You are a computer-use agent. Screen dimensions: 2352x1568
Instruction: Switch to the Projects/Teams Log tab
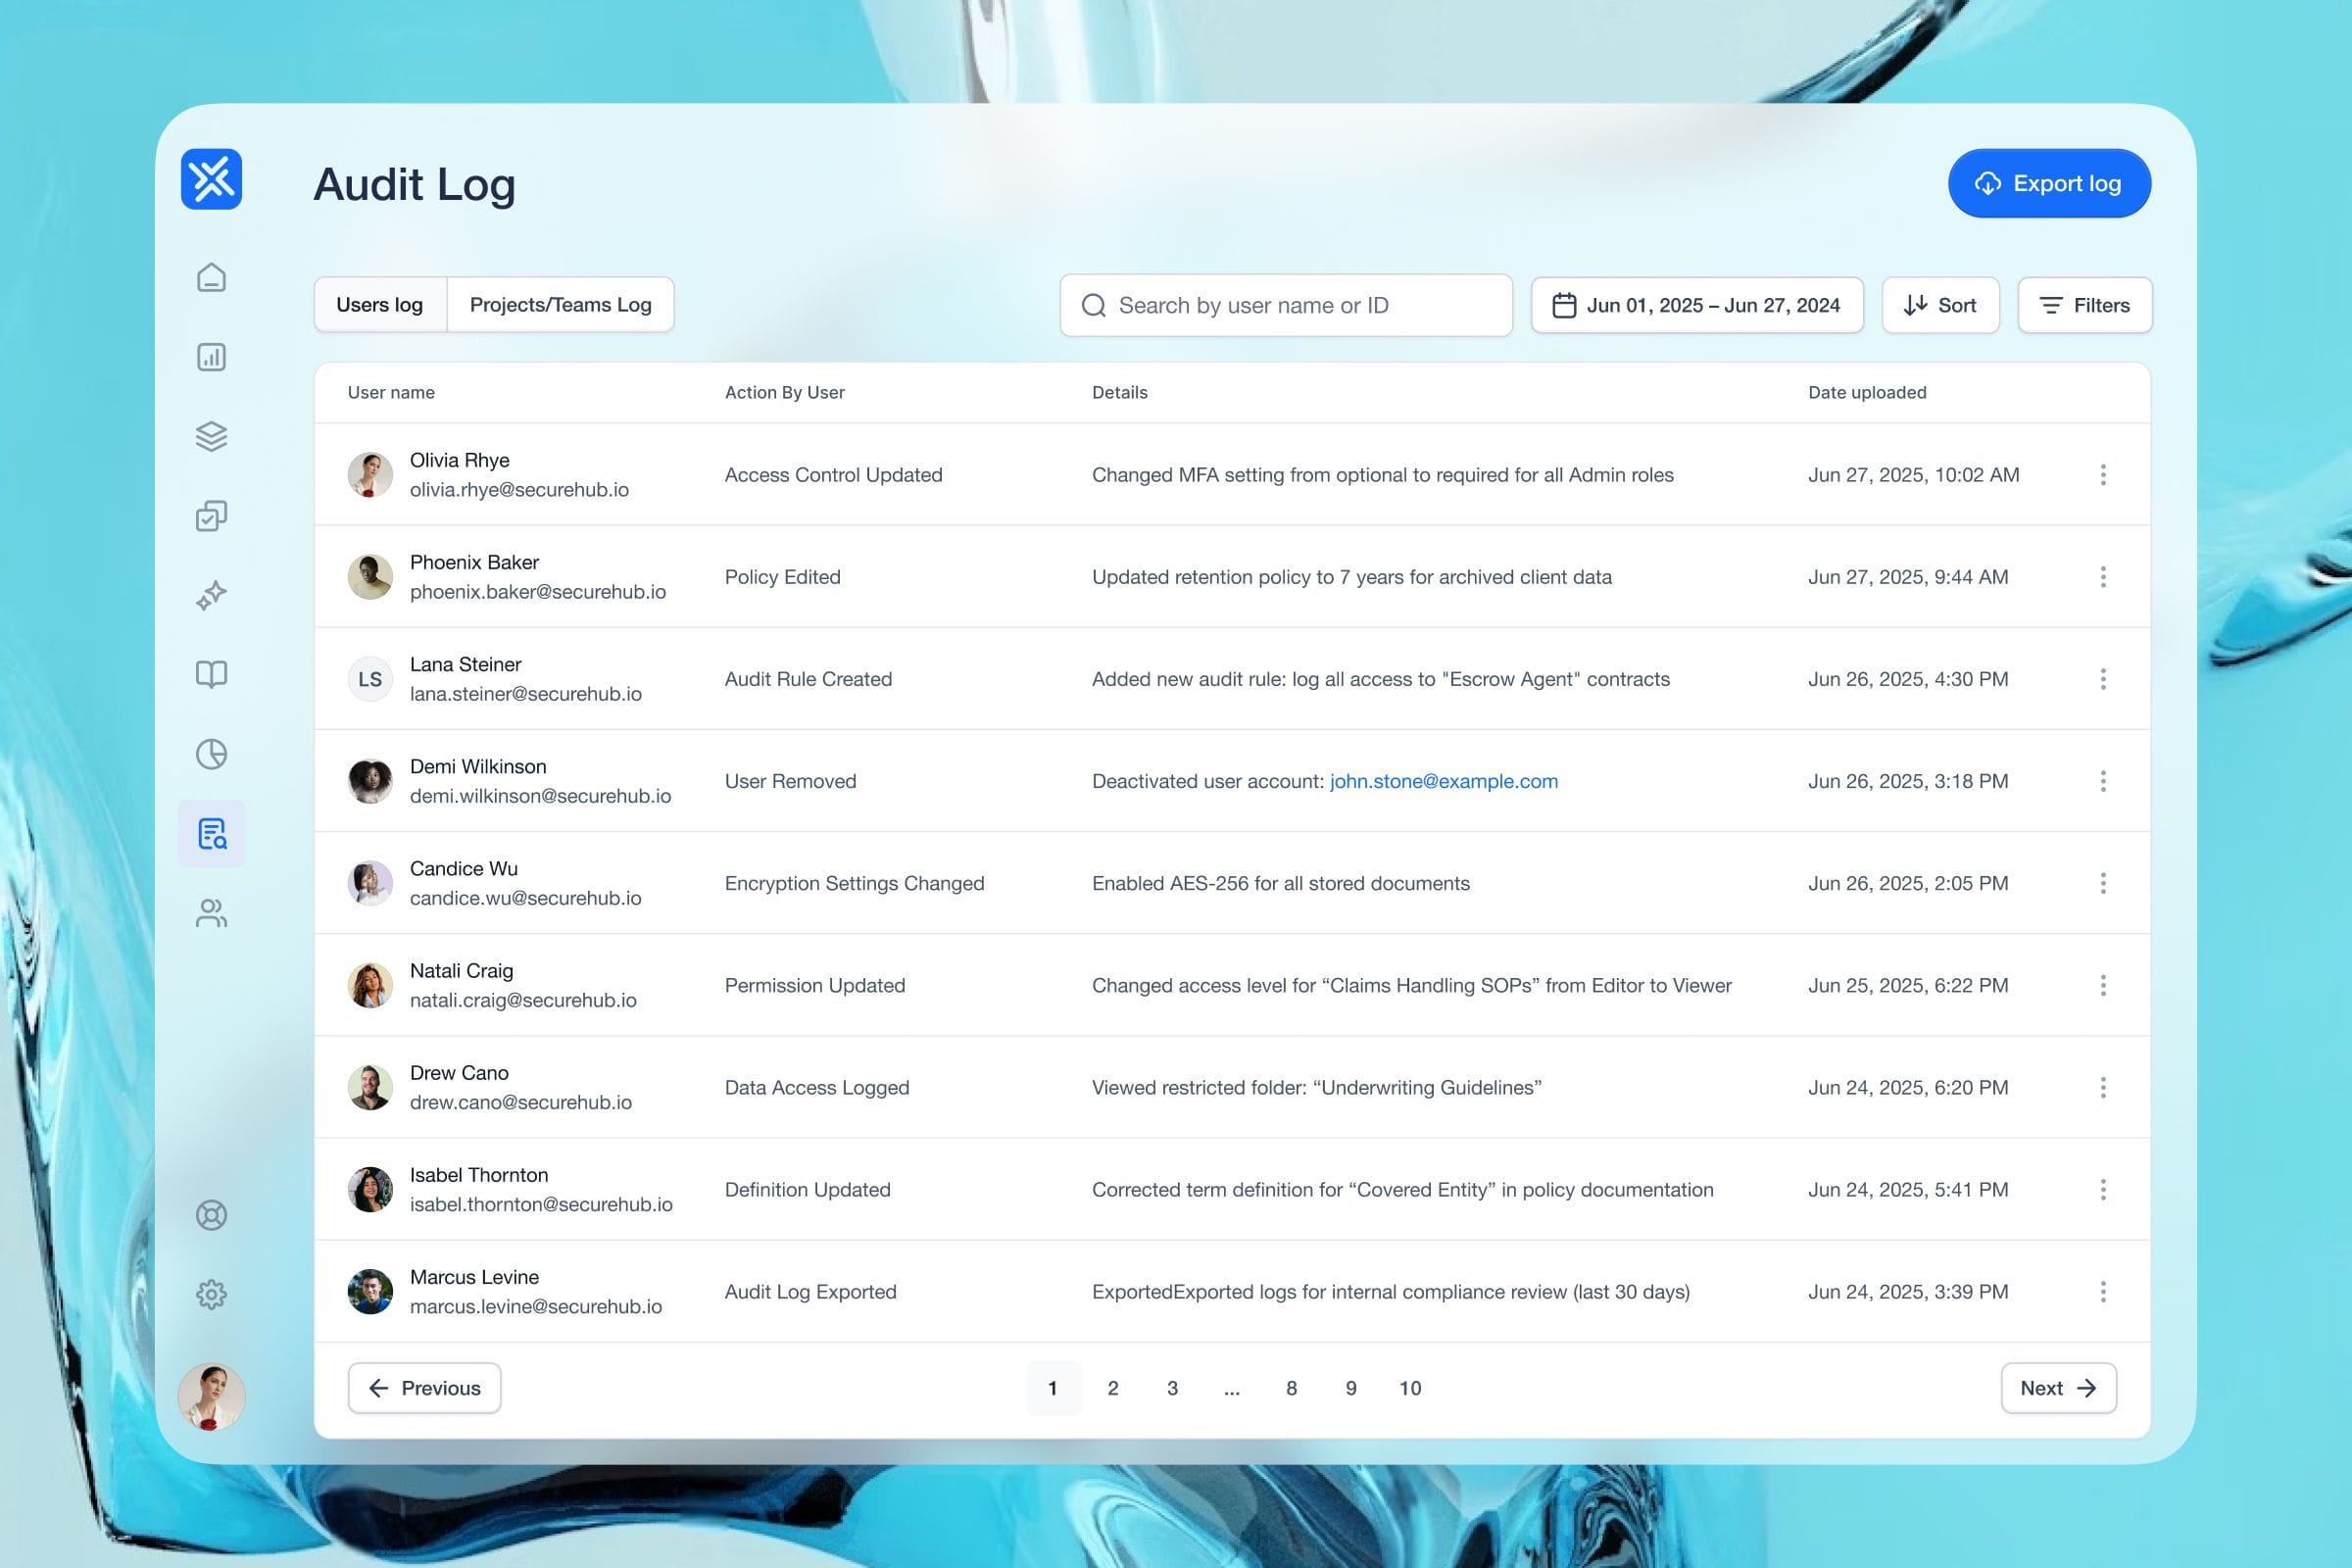pyautogui.click(x=560, y=305)
